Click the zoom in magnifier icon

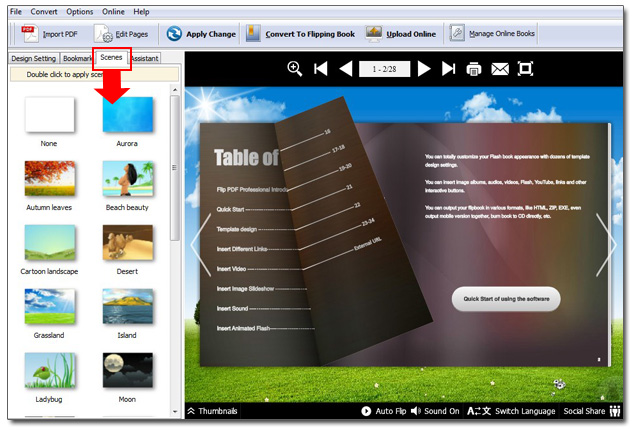click(295, 69)
